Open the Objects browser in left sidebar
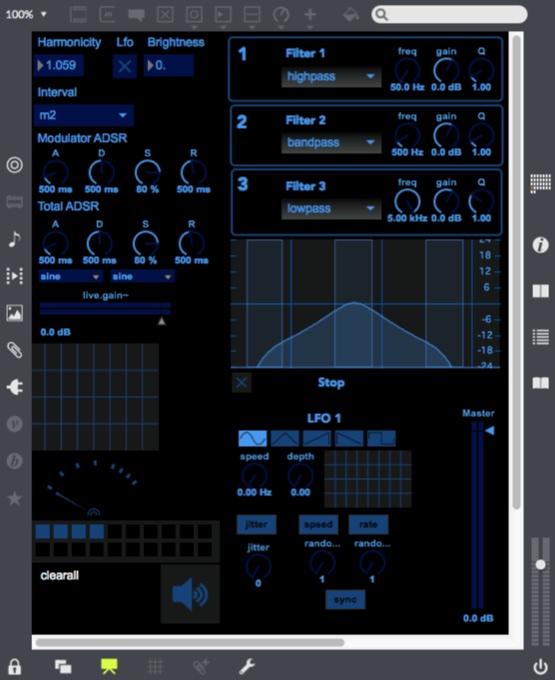This screenshot has width=555, height=680. click(x=14, y=165)
